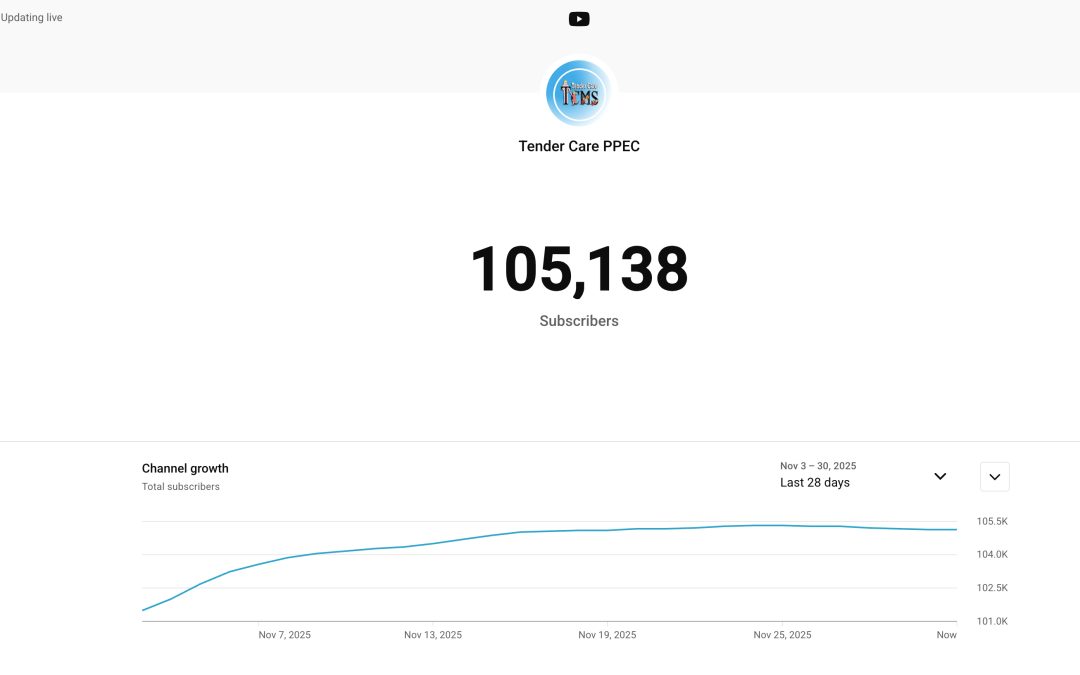This screenshot has height=675, width=1080.
Task: Click the 101.0K y-axis value
Action: [x=992, y=621]
